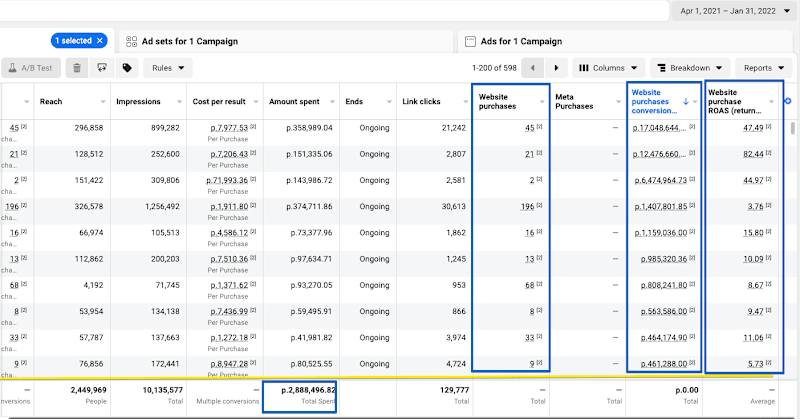This screenshot has height=419, width=800.
Task: Open cost per result link р.1,911.80
Action: [229, 207]
